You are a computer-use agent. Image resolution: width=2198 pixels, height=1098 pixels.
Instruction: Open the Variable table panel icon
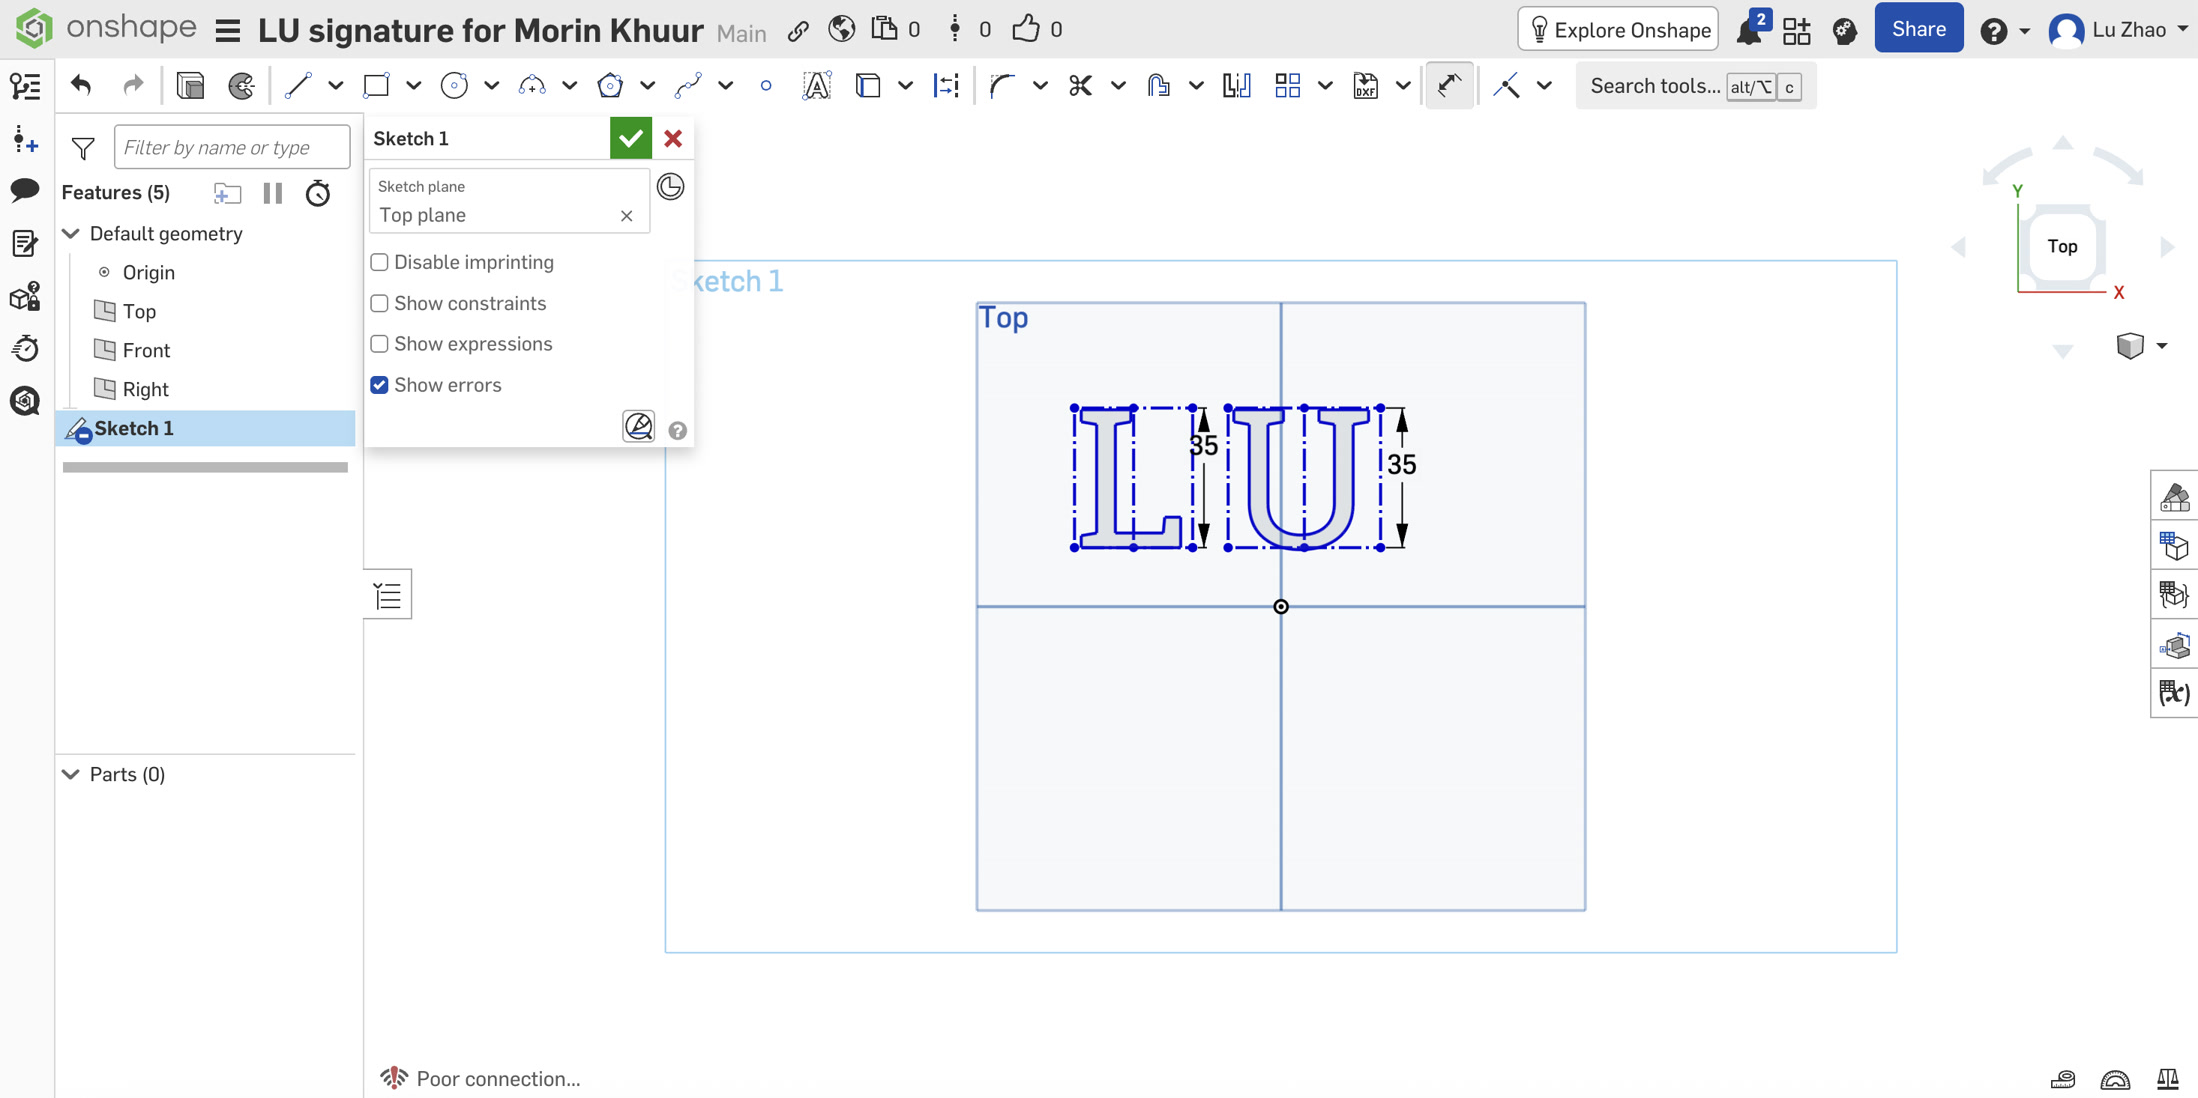pyautogui.click(x=2174, y=693)
